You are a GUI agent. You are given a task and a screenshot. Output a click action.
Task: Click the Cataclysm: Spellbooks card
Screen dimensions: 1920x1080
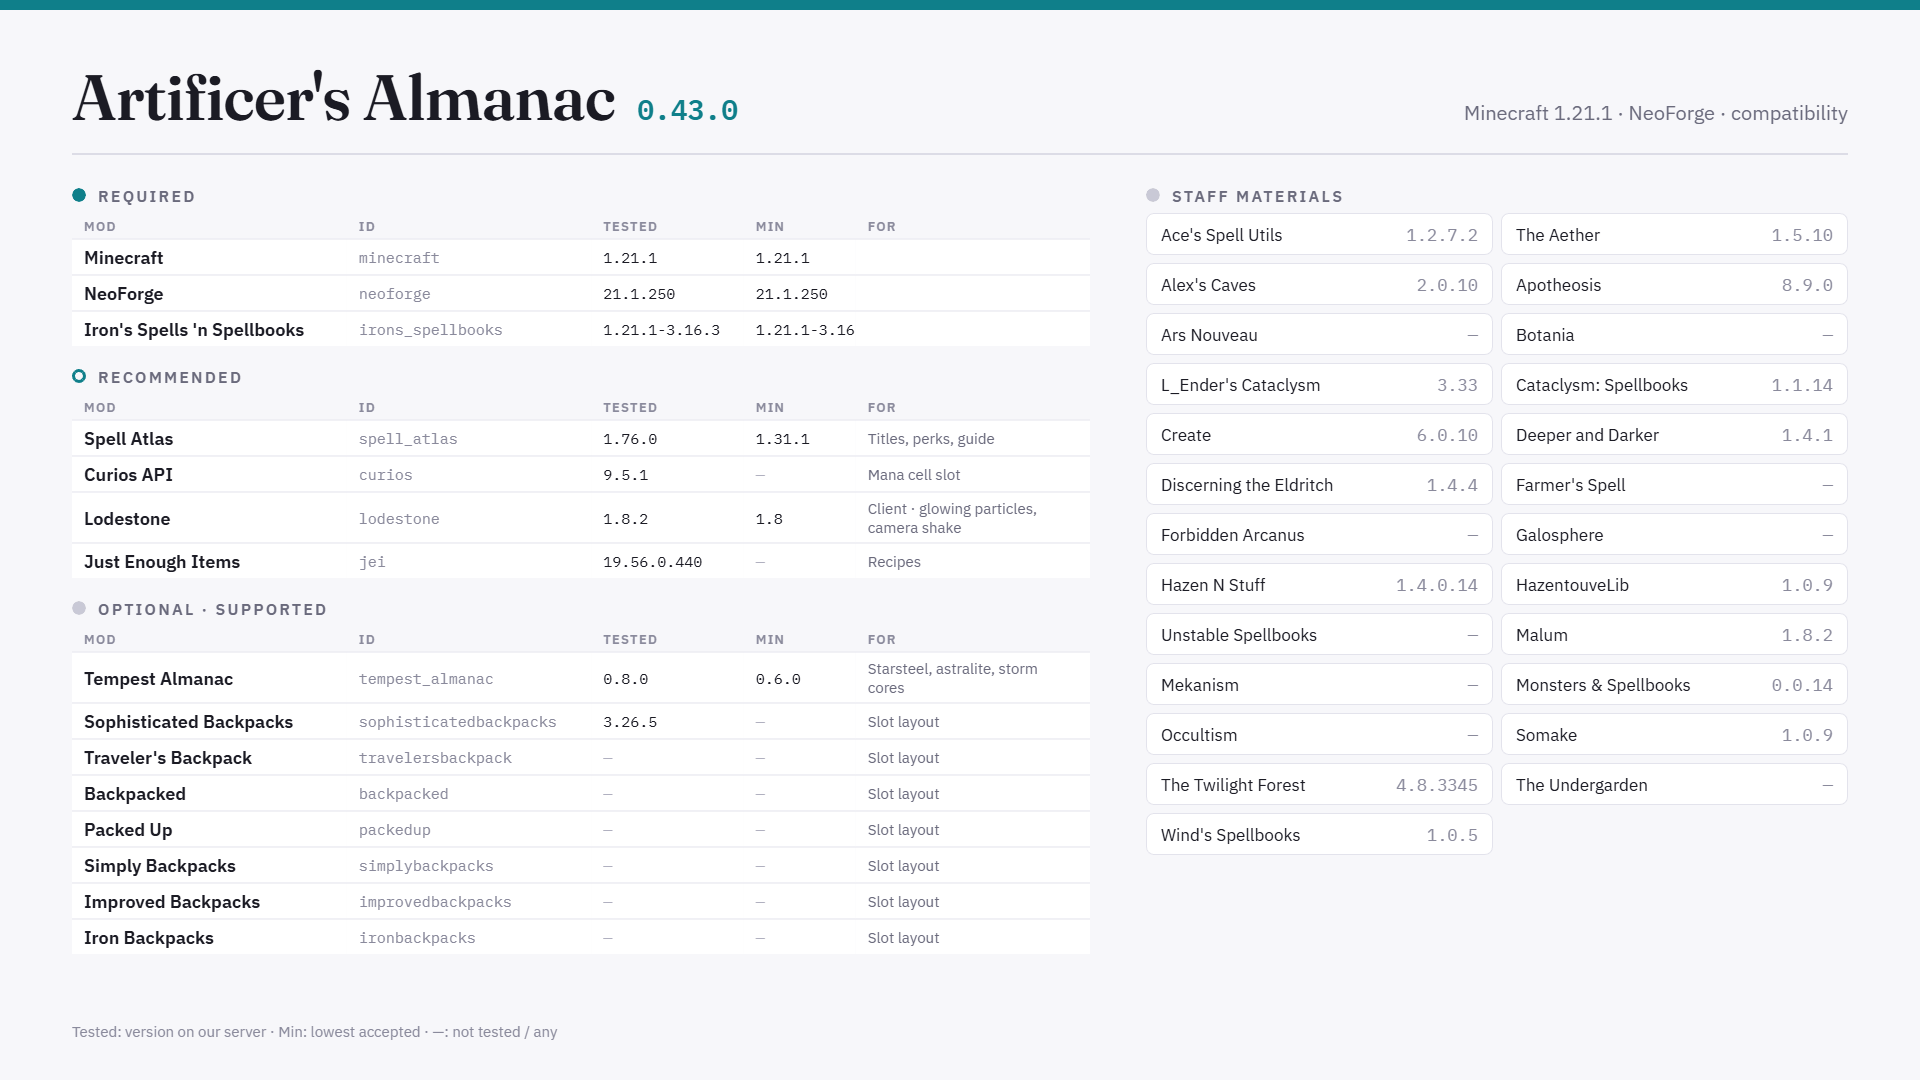(x=1674, y=385)
